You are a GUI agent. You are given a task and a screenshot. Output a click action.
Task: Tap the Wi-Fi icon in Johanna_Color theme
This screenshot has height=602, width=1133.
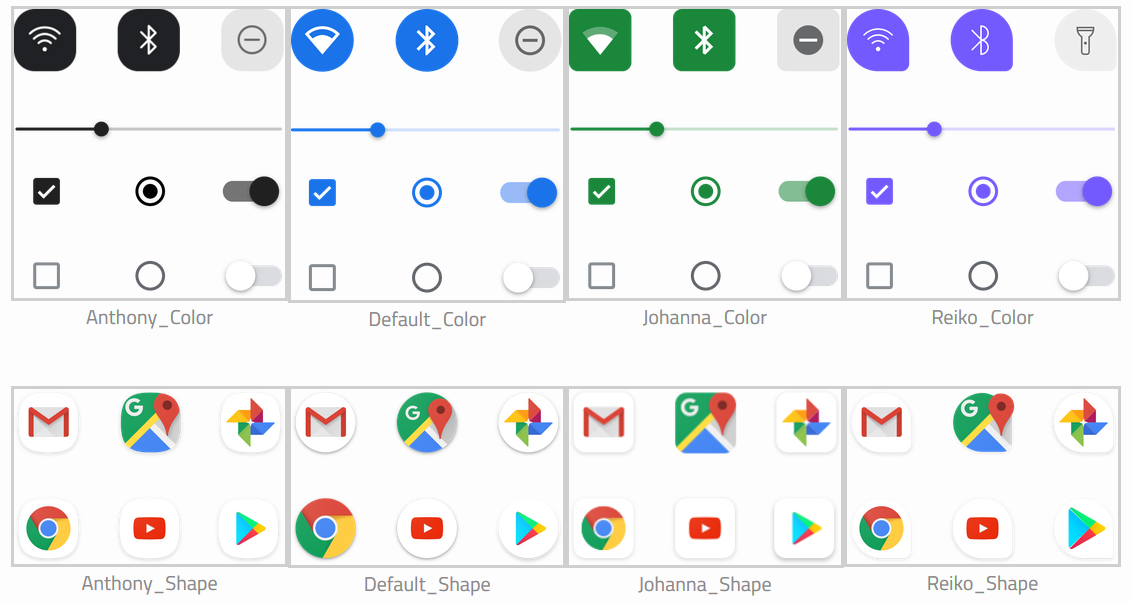pos(600,40)
